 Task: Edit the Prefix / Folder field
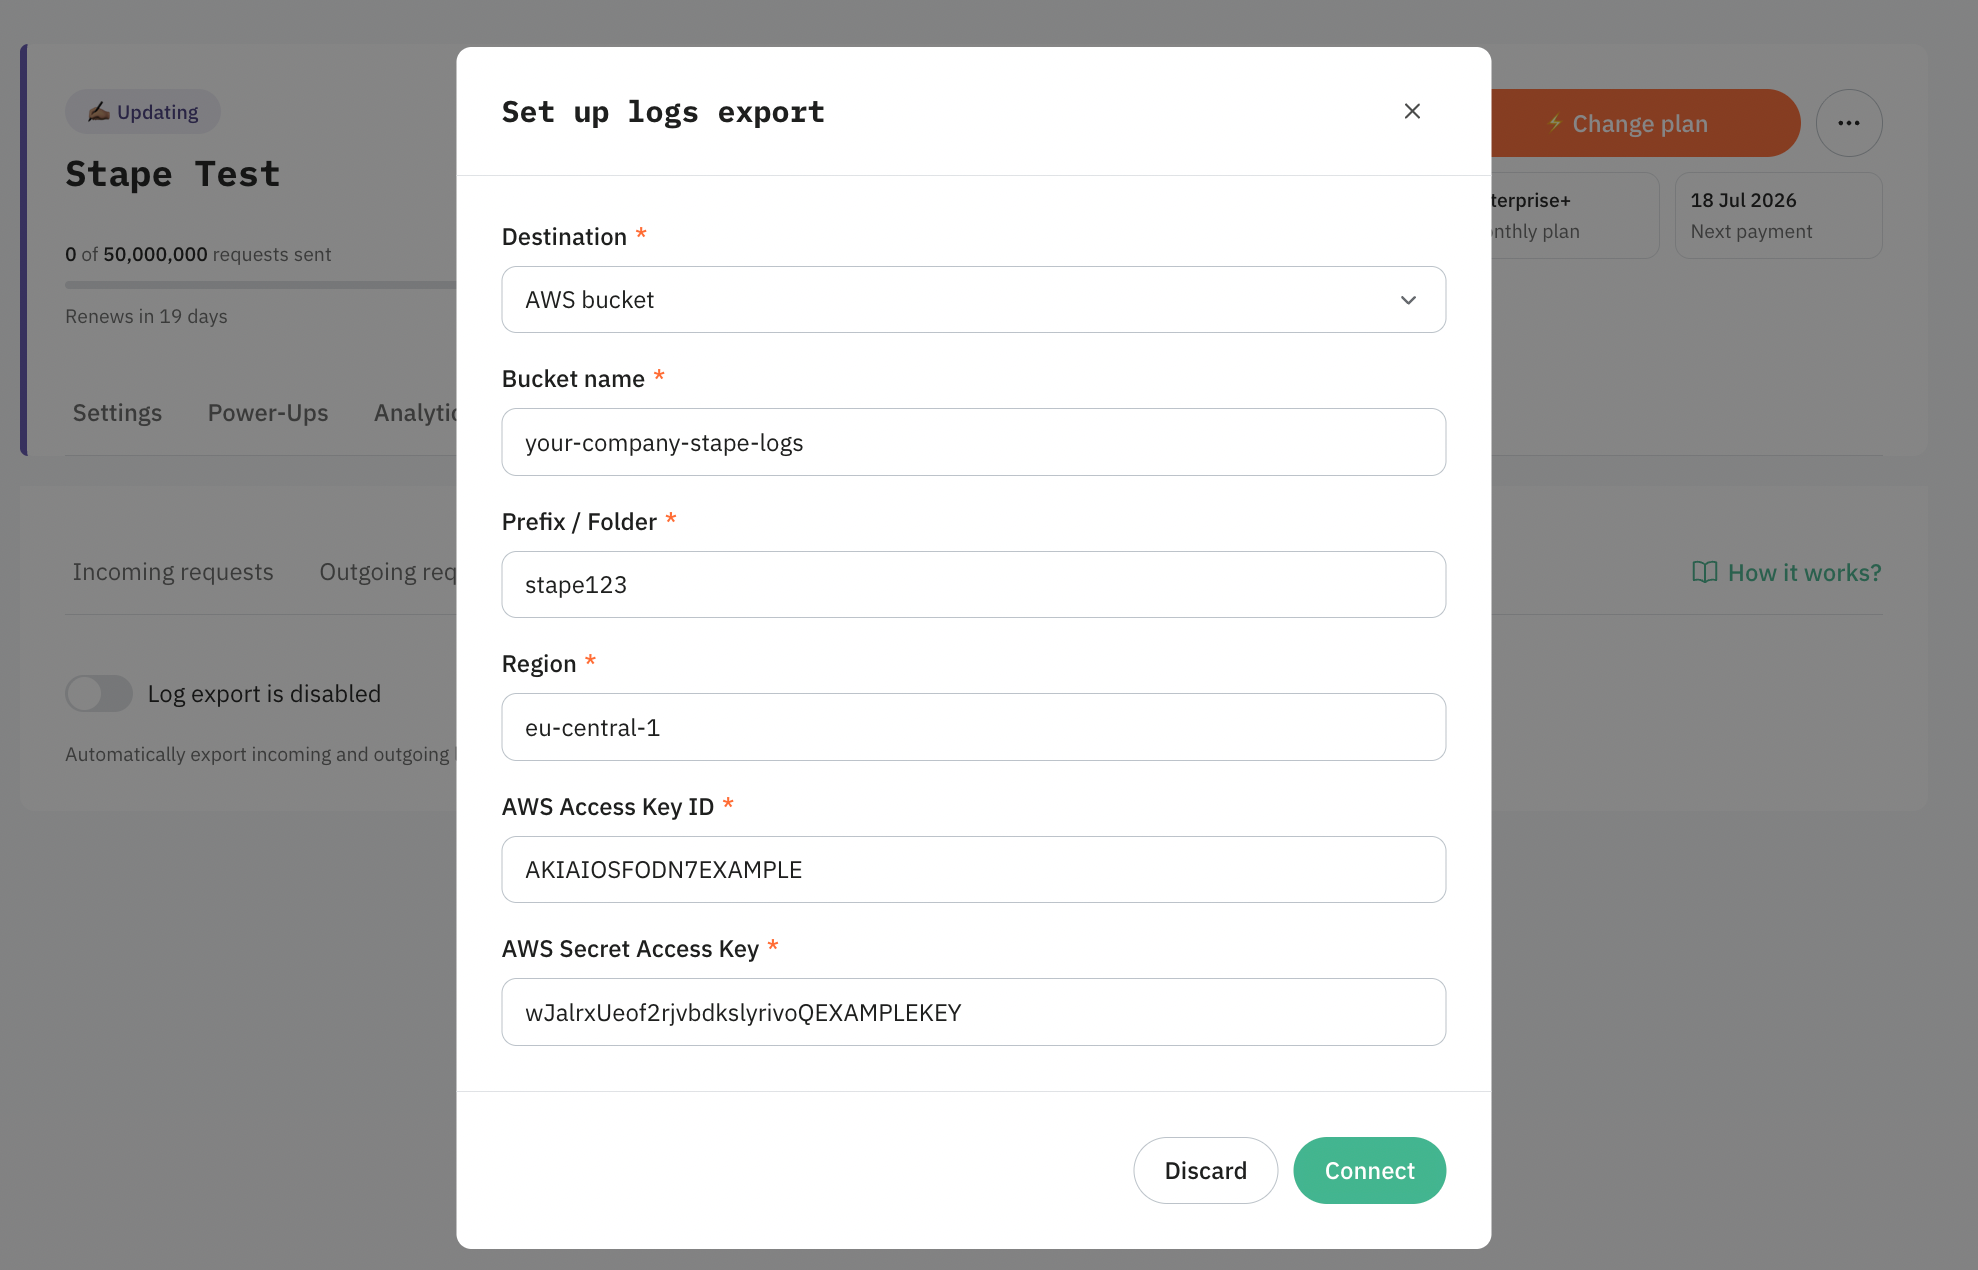973,585
